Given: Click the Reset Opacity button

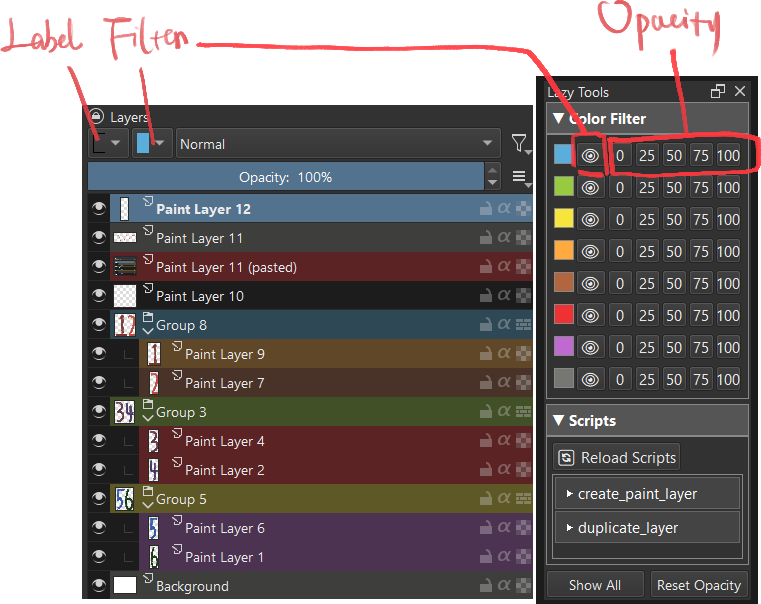Looking at the screenshot, I should click(x=699, y=585).
